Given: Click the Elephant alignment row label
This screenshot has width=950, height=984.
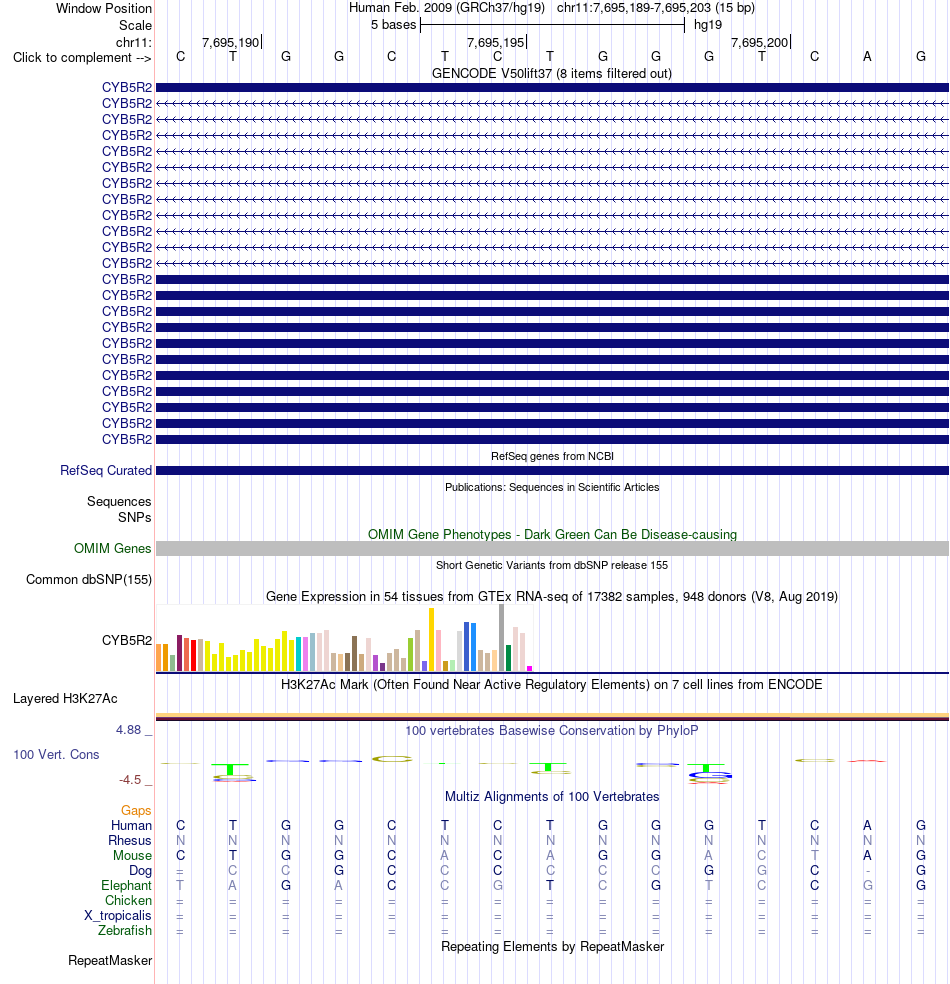Looking at the screenshot, I should (x=127, y=885).
